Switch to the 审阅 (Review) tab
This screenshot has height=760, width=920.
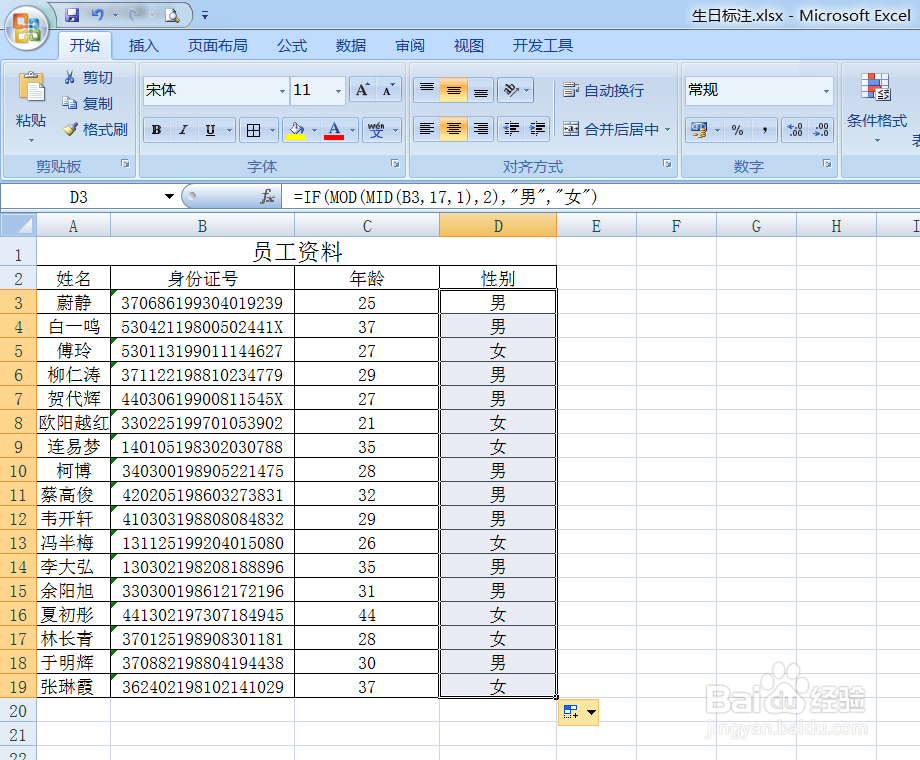click(x=410, y=45)
